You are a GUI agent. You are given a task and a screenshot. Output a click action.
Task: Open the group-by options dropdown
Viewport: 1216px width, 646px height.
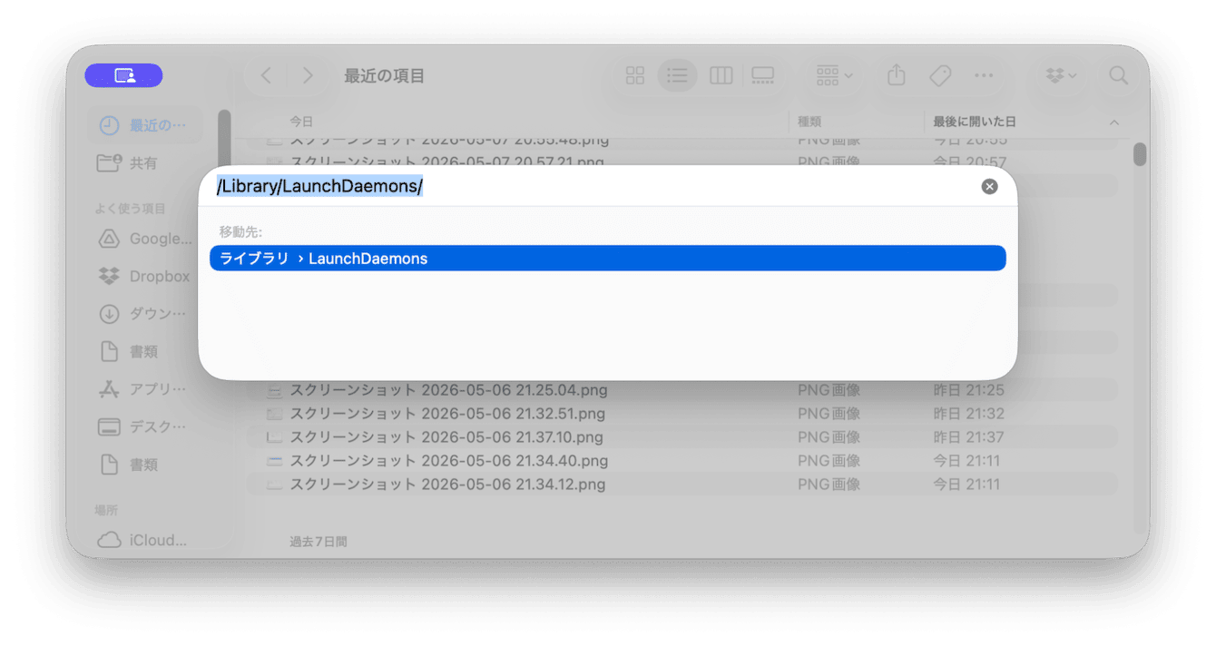(834, 75)
